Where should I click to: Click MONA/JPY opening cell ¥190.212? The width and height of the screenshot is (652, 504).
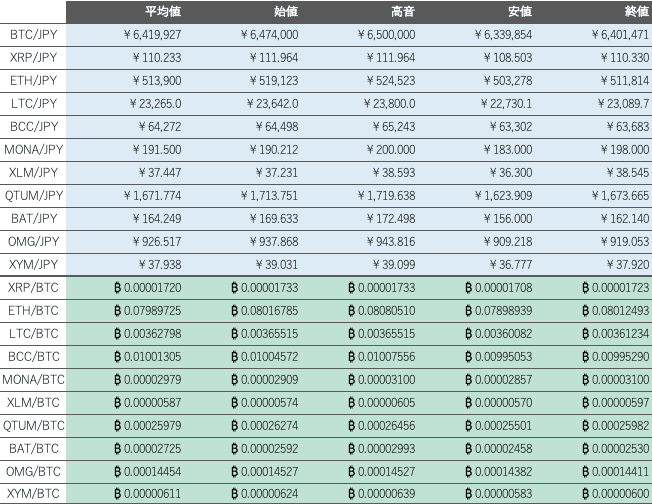[274, 149]
